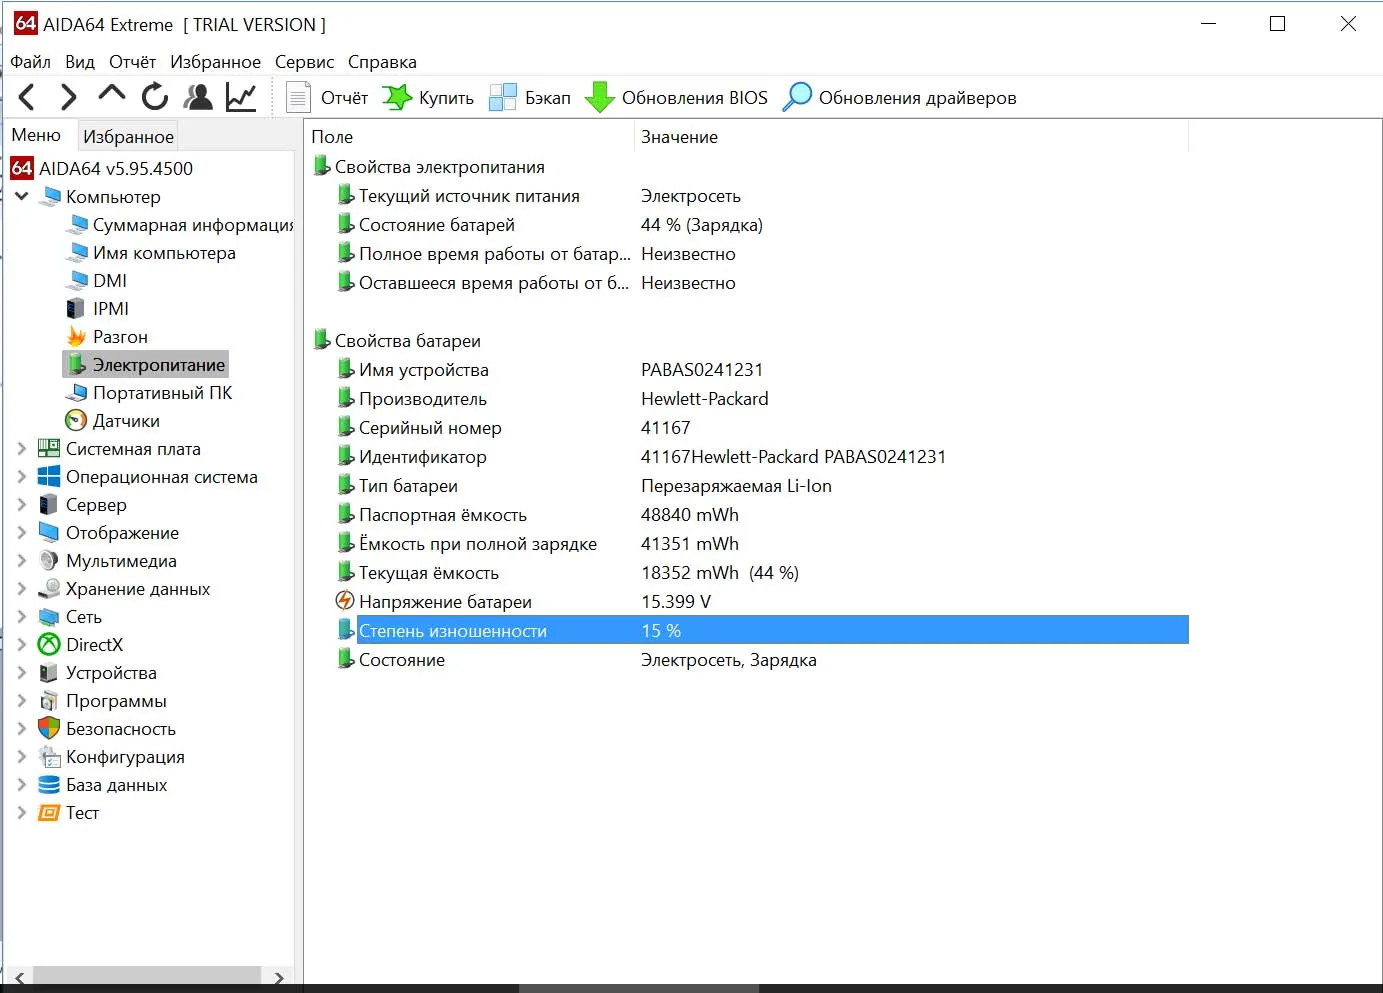Viewport: 1383px width, 993px height.
Task: Click the Безопасность shield icon
Action: tap(49, 728)
